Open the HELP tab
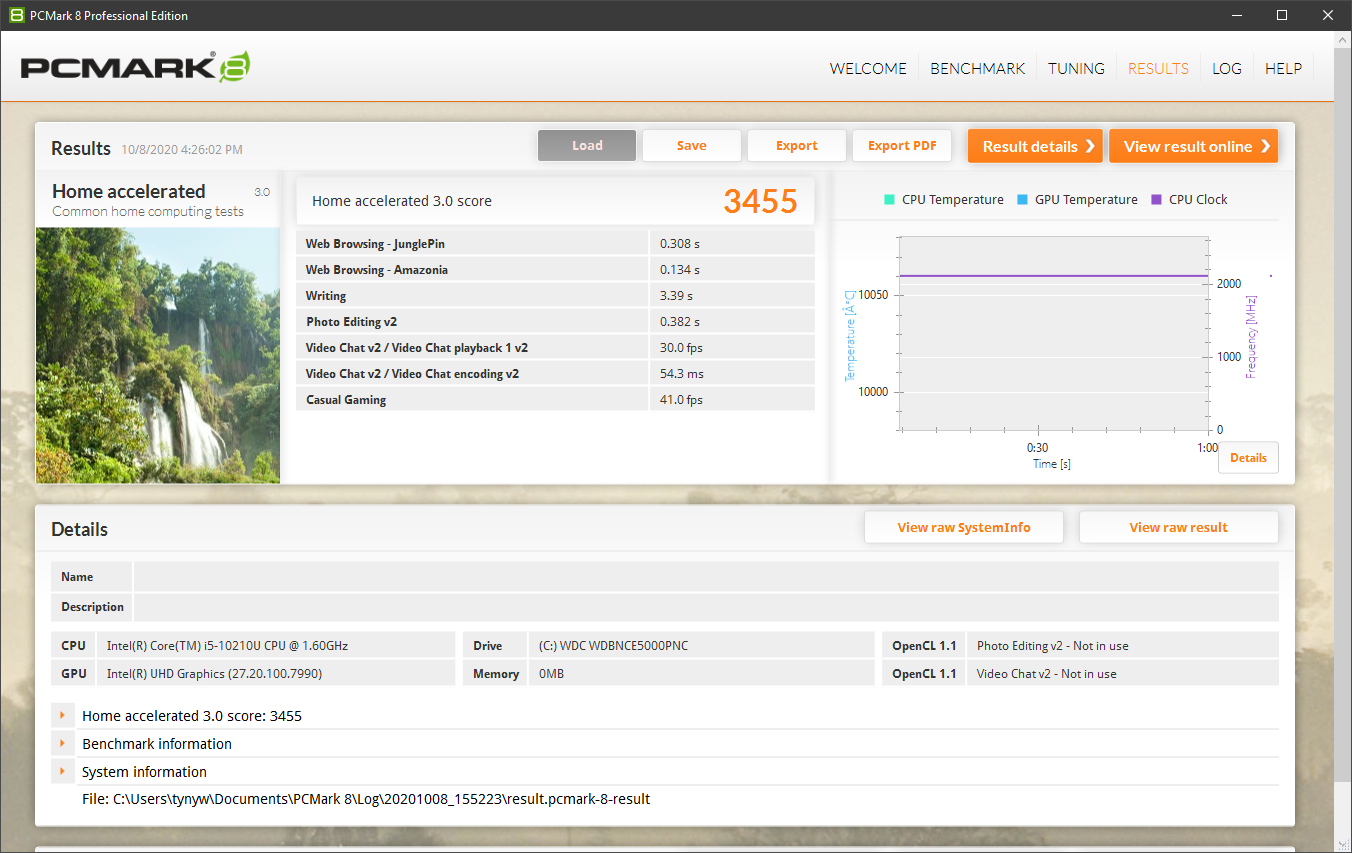1352x853 pixels. coord(1283,69)
